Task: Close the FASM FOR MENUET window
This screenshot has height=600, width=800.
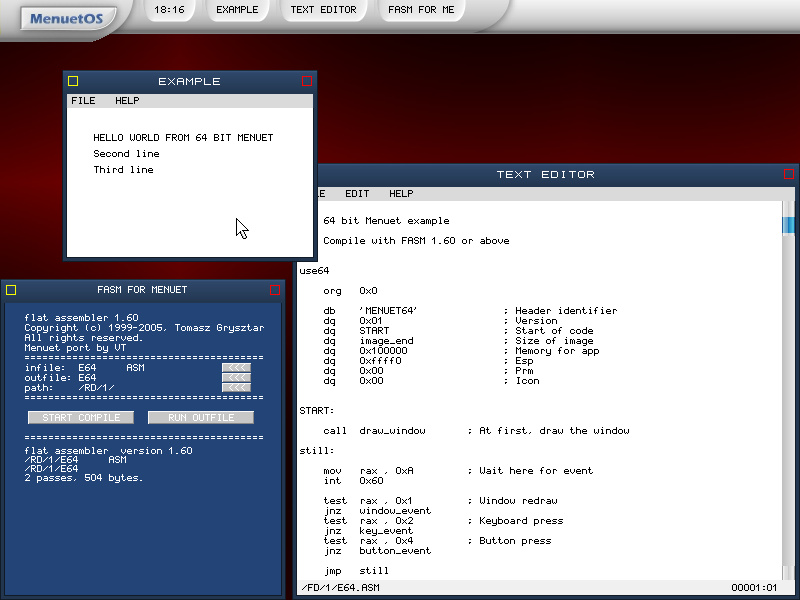Action: 275,290
